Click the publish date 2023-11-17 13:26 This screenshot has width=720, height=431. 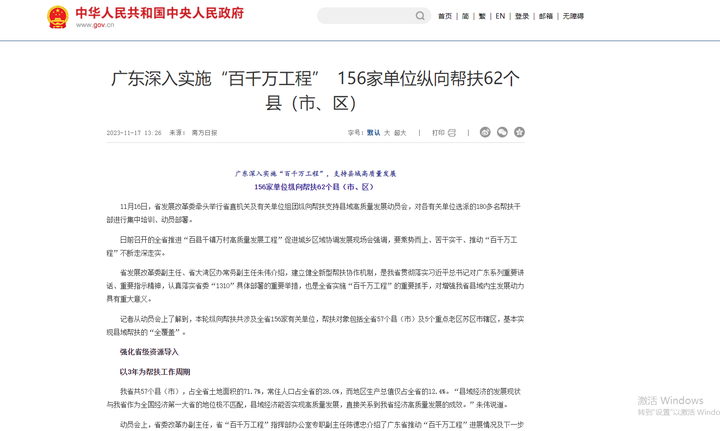134,133
